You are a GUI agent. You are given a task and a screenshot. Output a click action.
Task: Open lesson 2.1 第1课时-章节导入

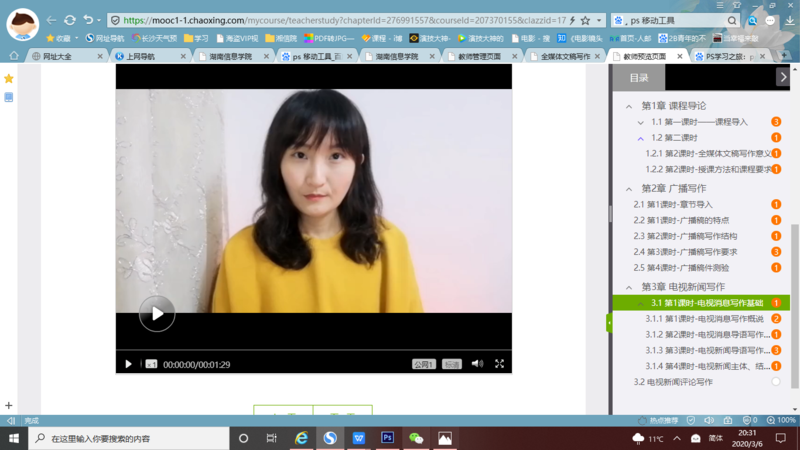point(673,205)
